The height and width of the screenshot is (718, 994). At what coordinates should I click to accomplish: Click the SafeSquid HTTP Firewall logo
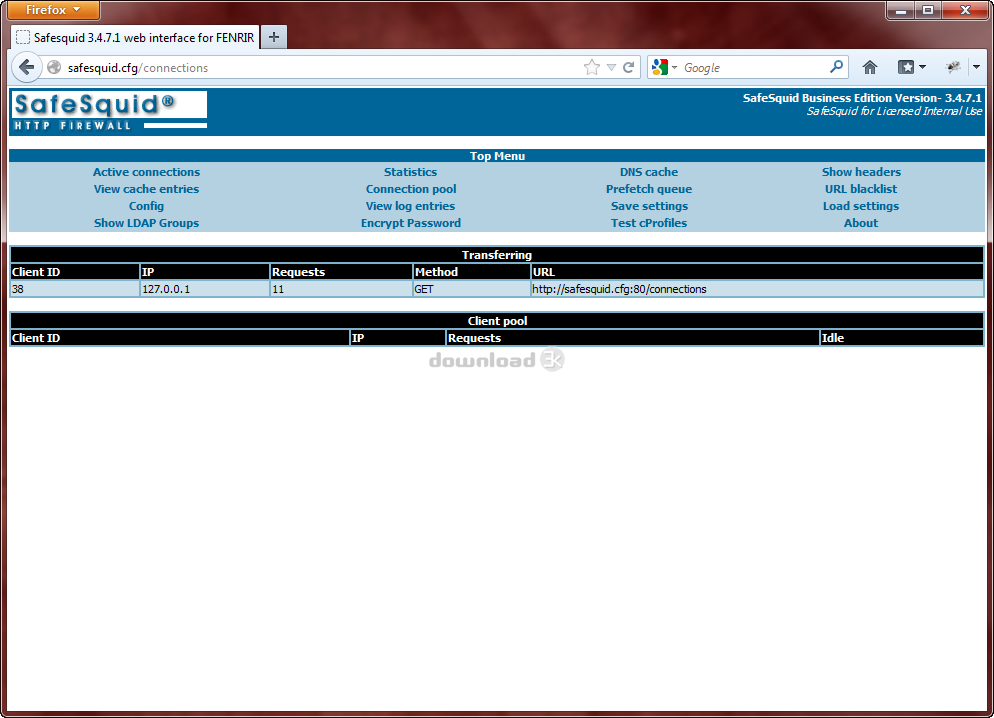(x=109, y=111)
